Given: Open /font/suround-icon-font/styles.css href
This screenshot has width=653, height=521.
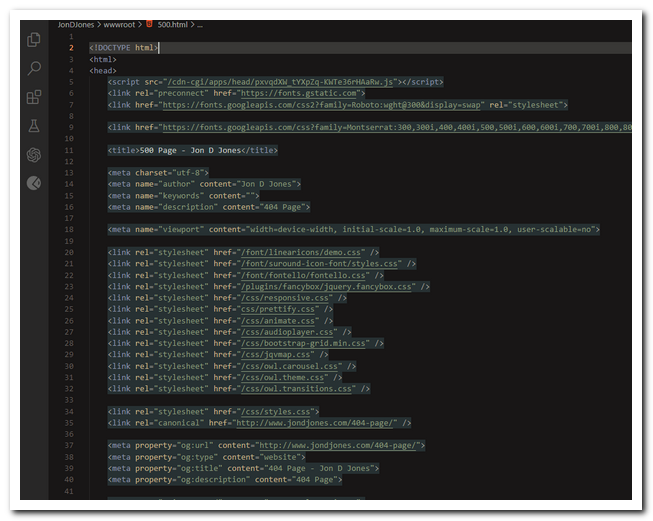Looking at the screenshot, I should point(319,264).
